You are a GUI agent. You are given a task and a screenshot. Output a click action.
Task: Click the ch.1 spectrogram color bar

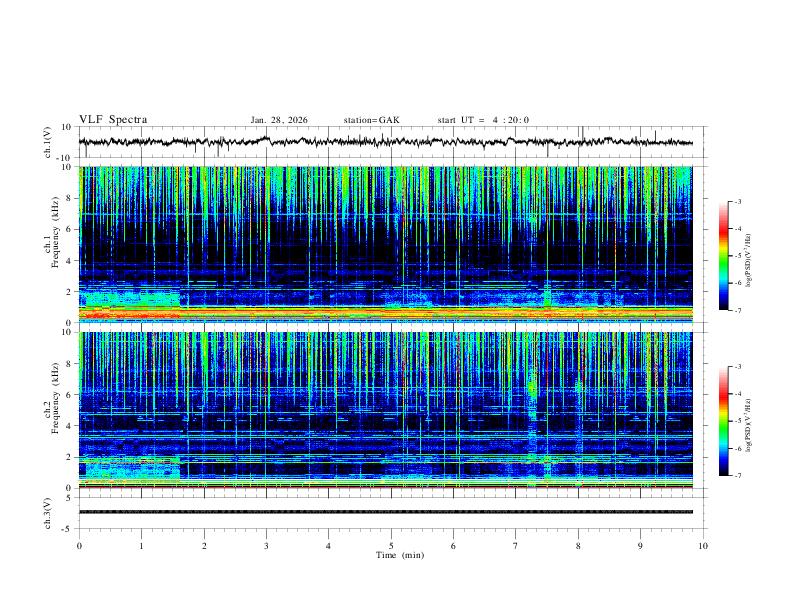(x=724, y=256)
